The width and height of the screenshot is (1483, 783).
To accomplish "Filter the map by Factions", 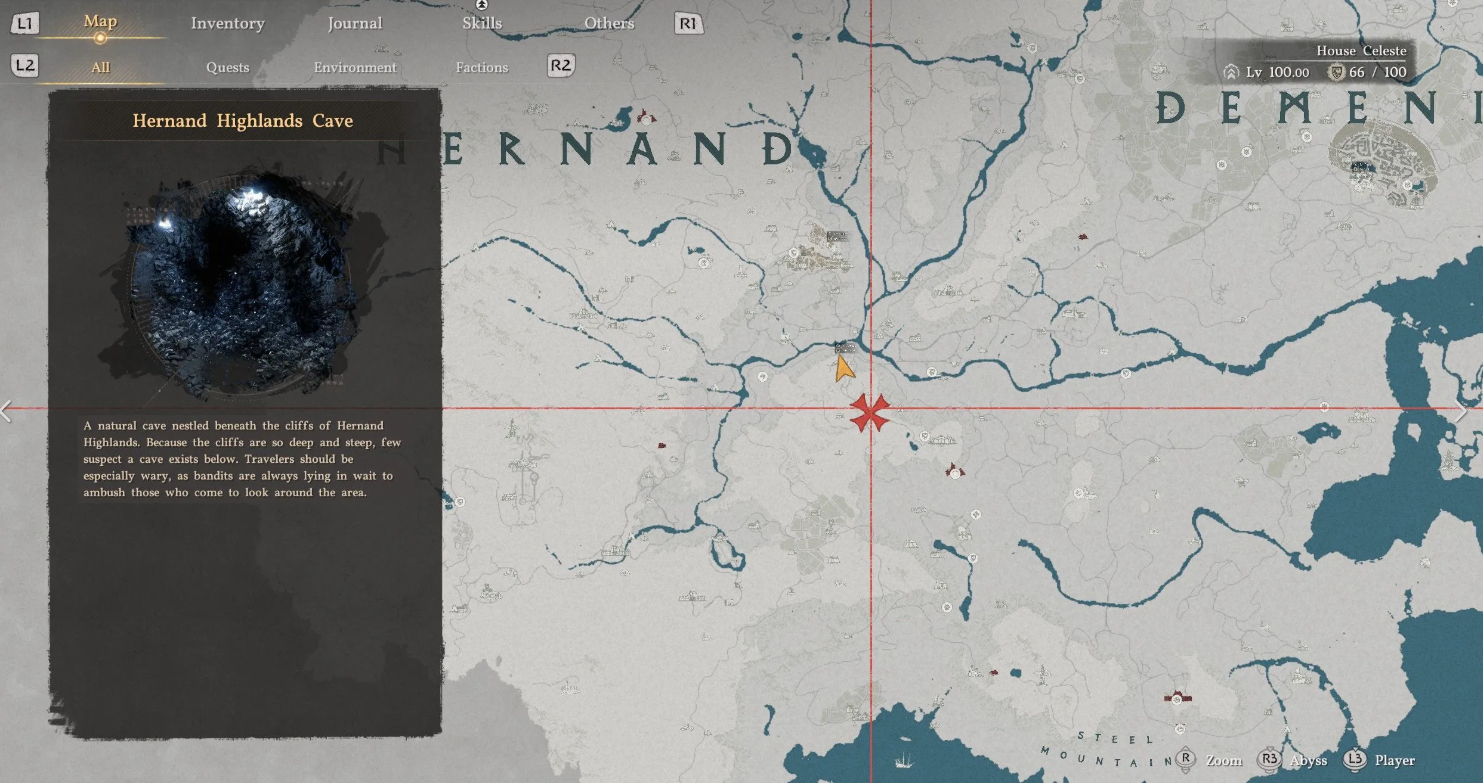I will coord(482,67).
